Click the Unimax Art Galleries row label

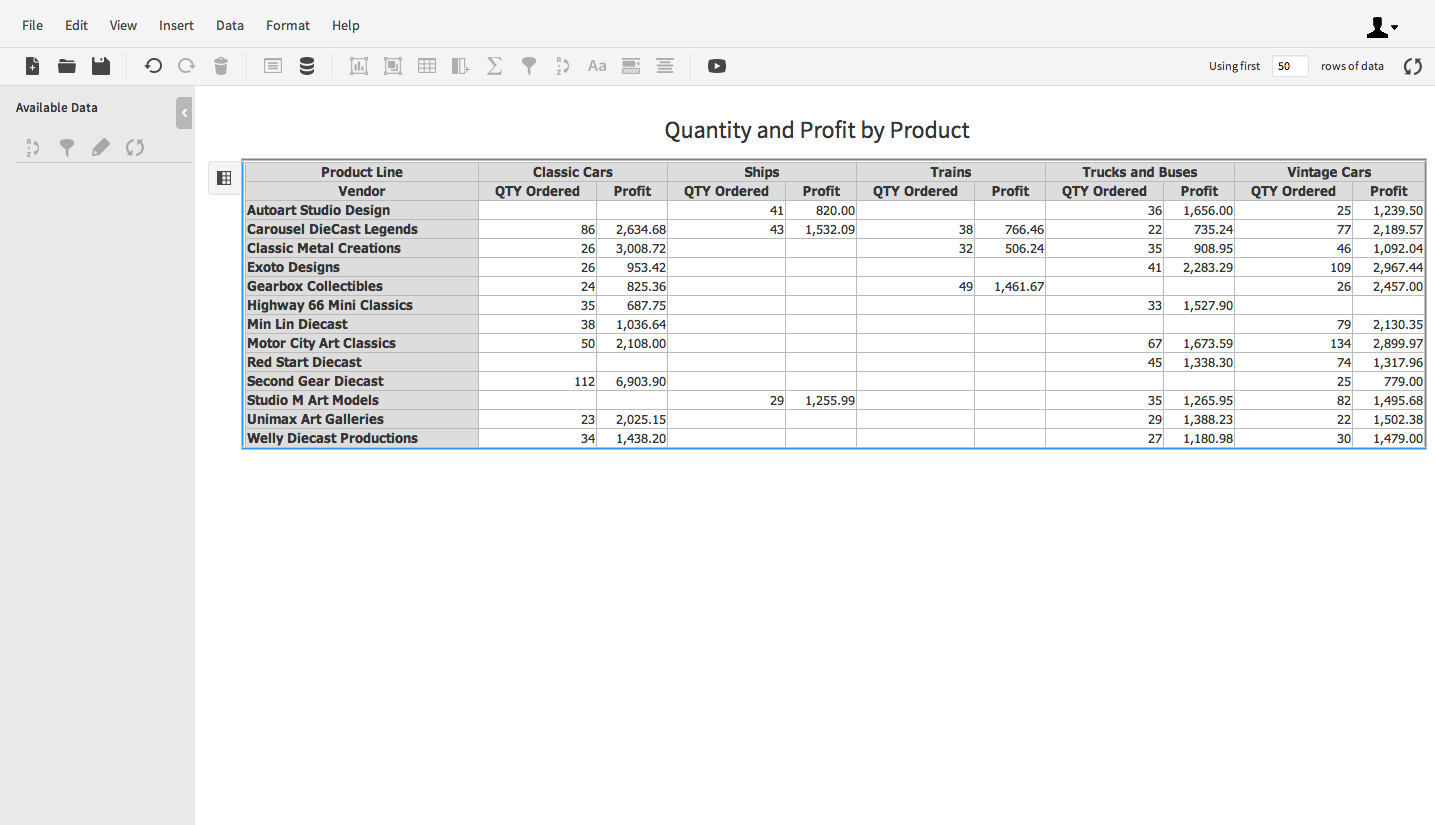(362, 419)
